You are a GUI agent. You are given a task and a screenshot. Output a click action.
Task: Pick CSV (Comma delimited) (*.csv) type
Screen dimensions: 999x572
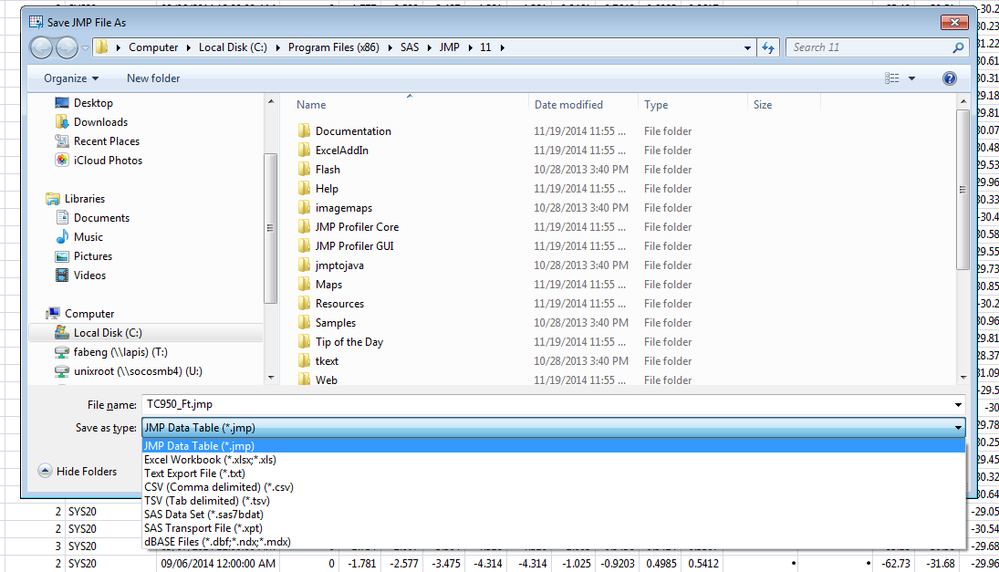coord(553,487)
